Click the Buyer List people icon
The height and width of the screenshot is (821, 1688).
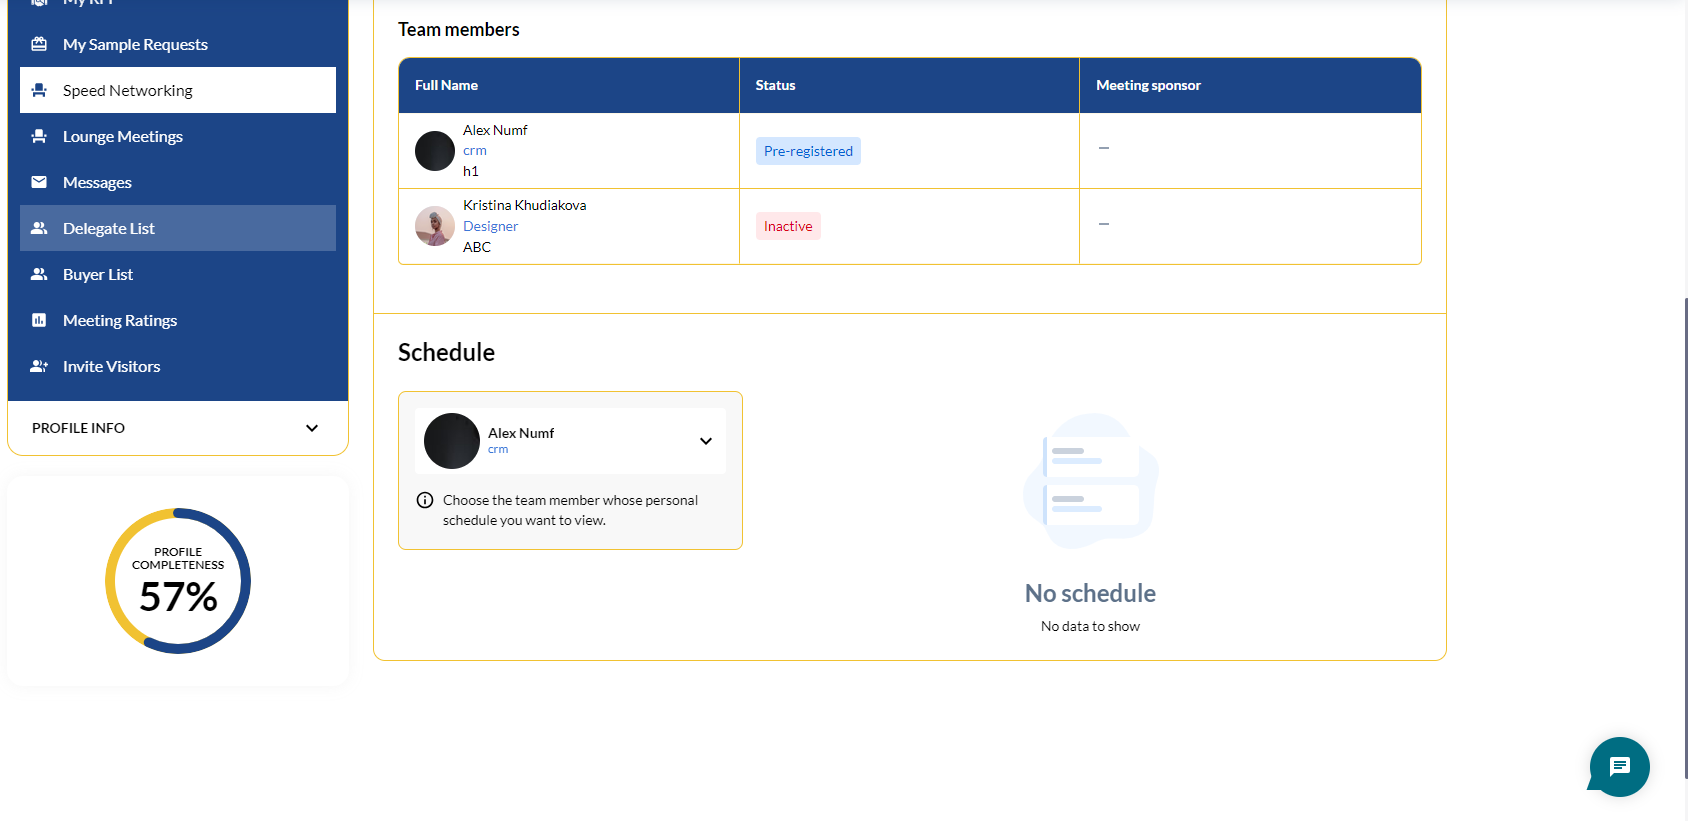39,274
